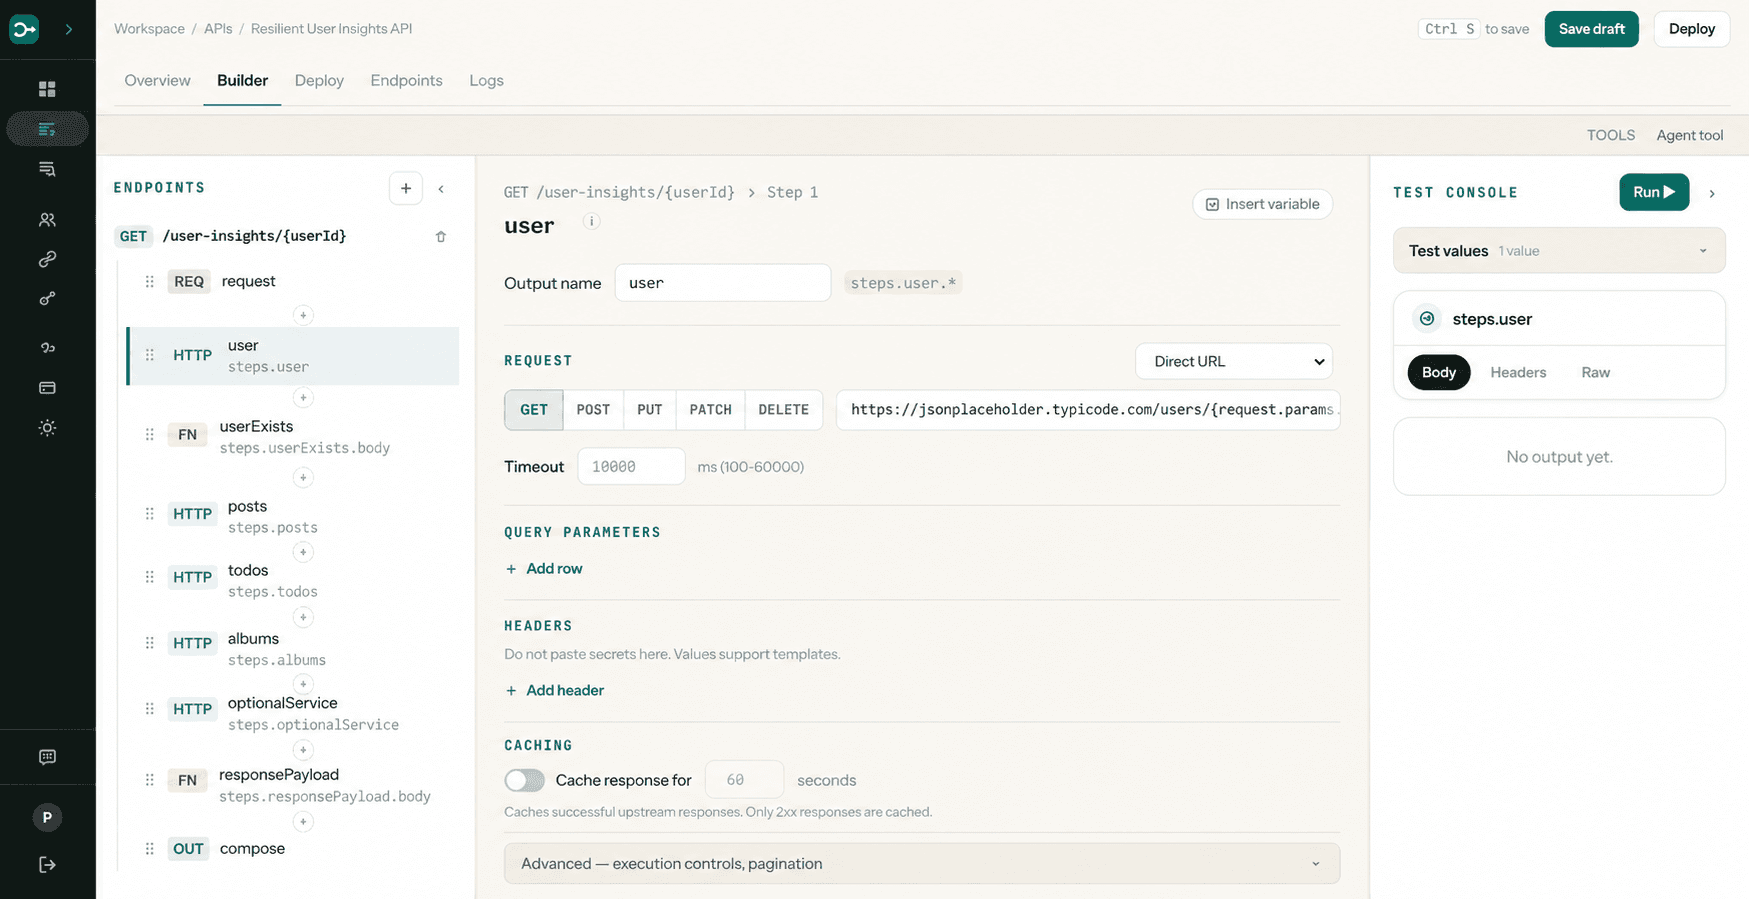Insert a step below the request row
The image size is (1749, 899).
(303, 315)
